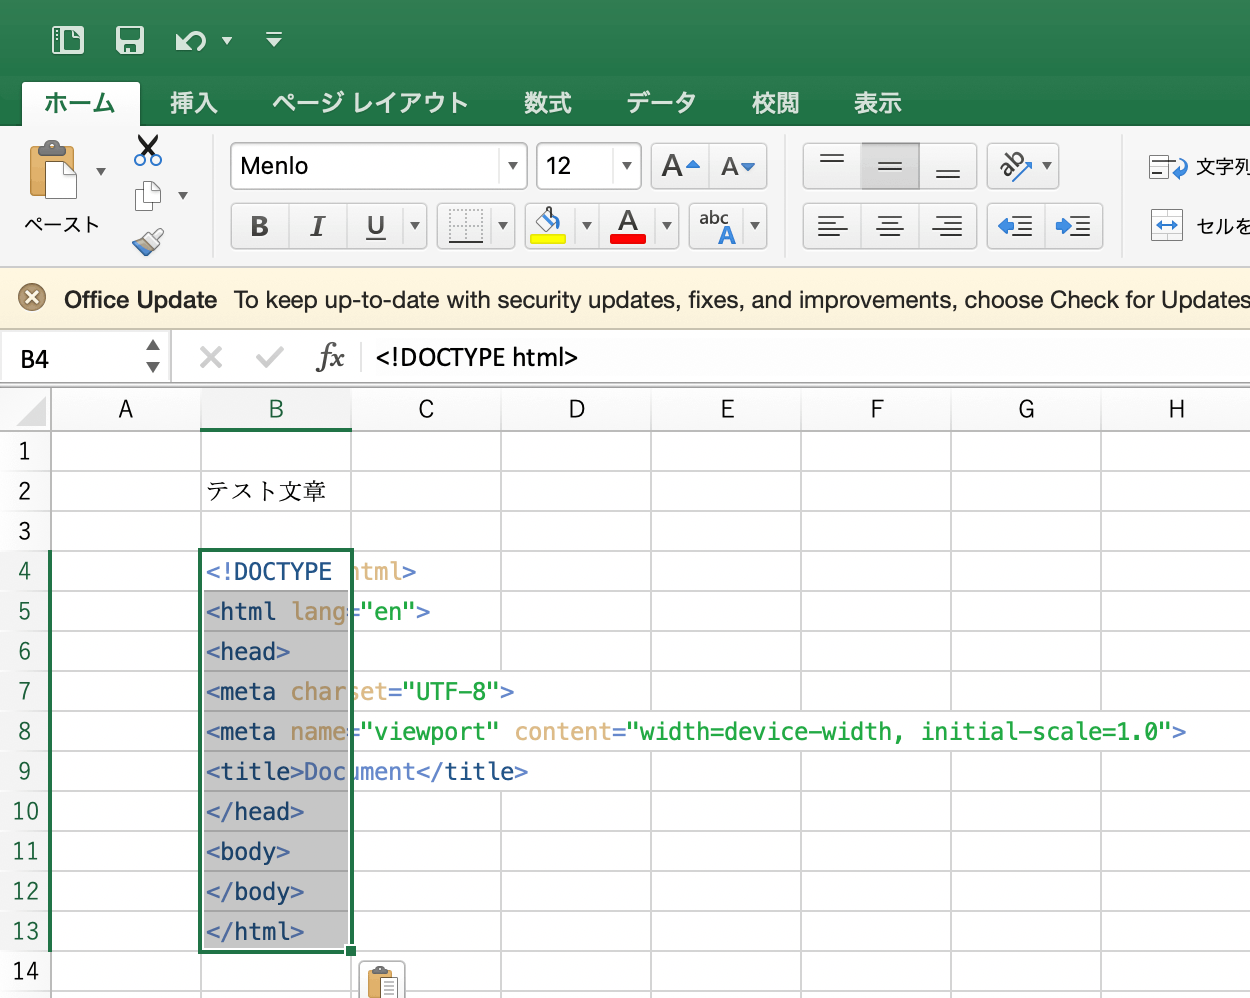
Task: Click the Undo arrow icon
Action: click(190, 40)
